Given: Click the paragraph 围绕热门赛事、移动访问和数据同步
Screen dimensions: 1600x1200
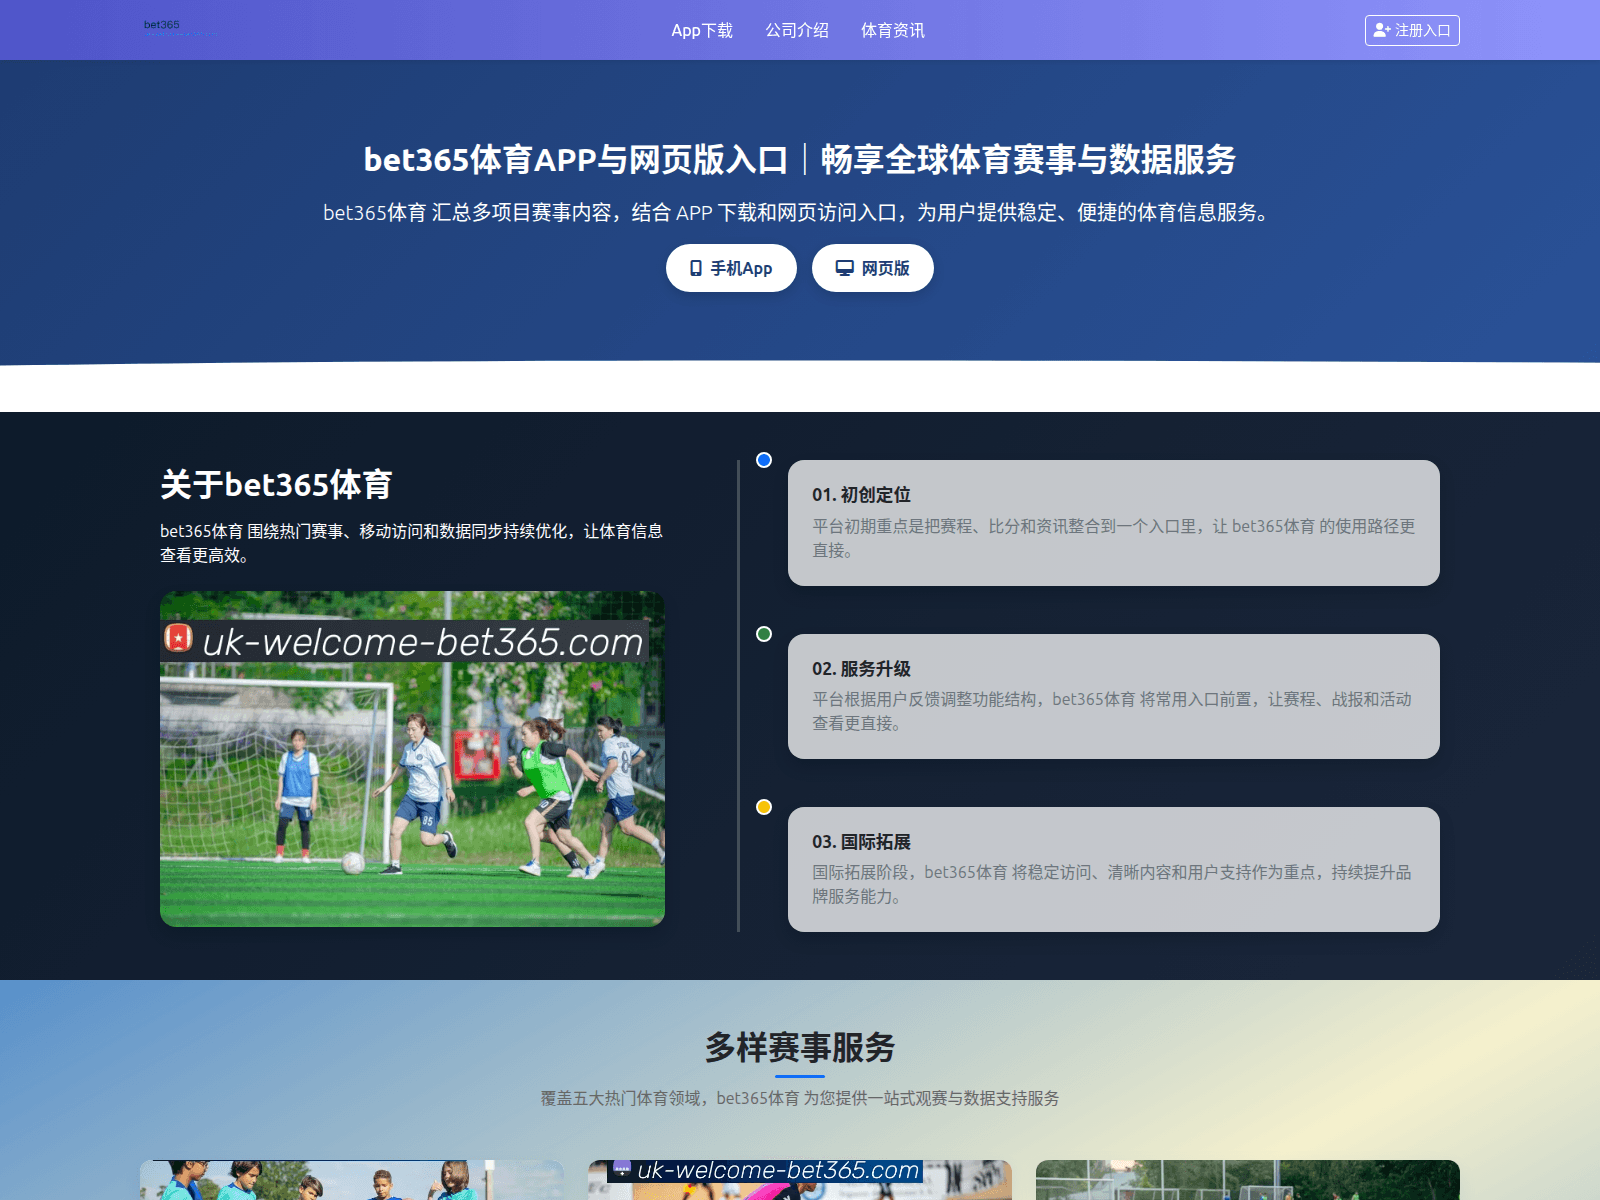Looking at the screenshot, I should coord(412,543).
